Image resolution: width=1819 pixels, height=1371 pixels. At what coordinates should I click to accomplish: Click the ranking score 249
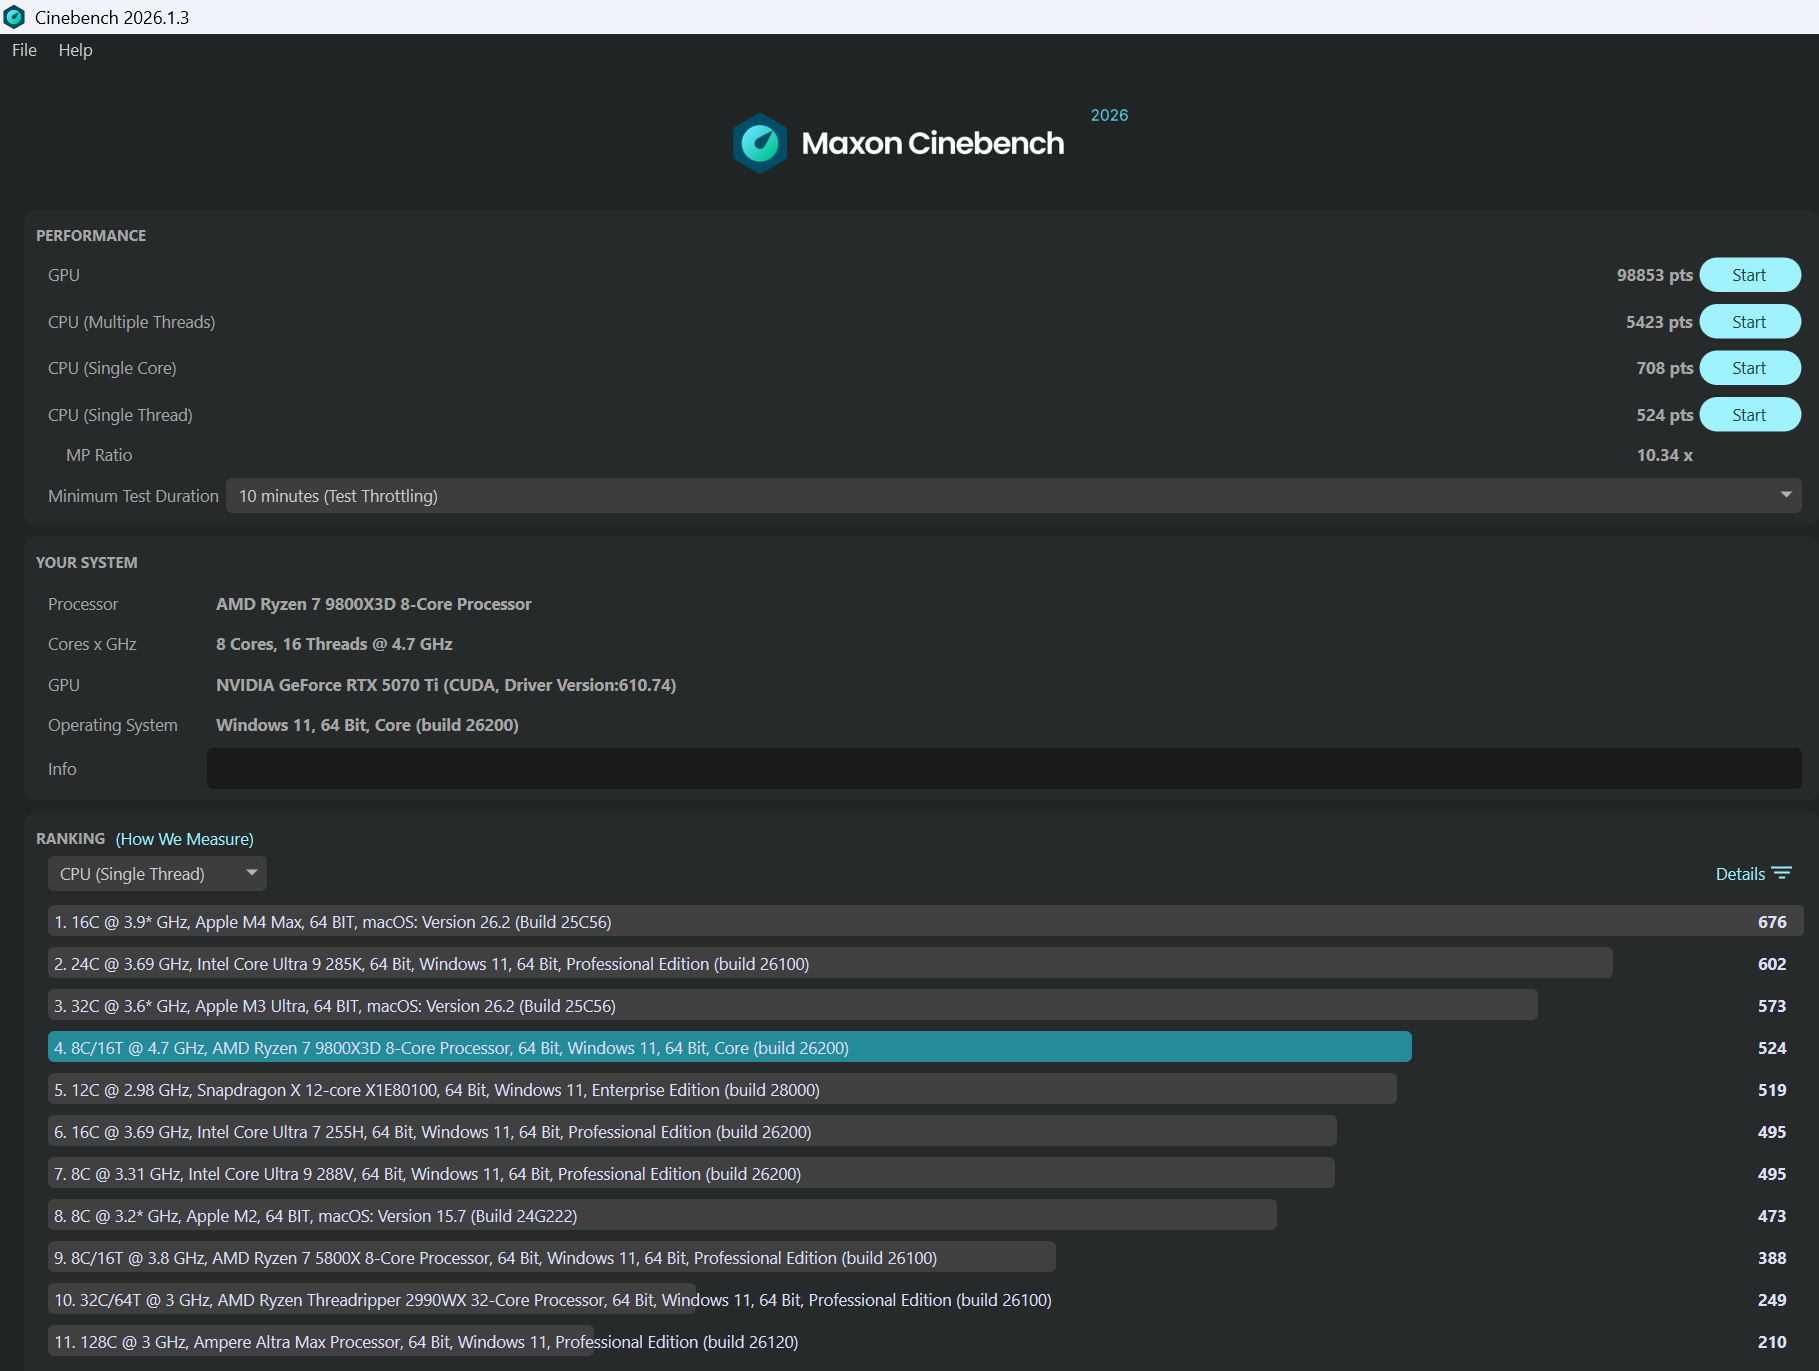point(1772,1300)
